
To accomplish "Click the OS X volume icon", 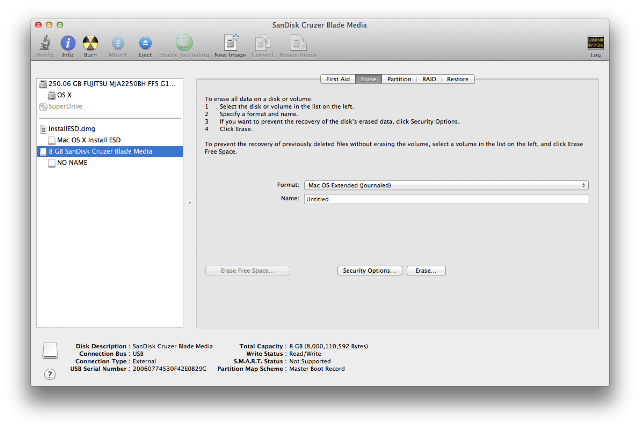I will tap(51, 95).
